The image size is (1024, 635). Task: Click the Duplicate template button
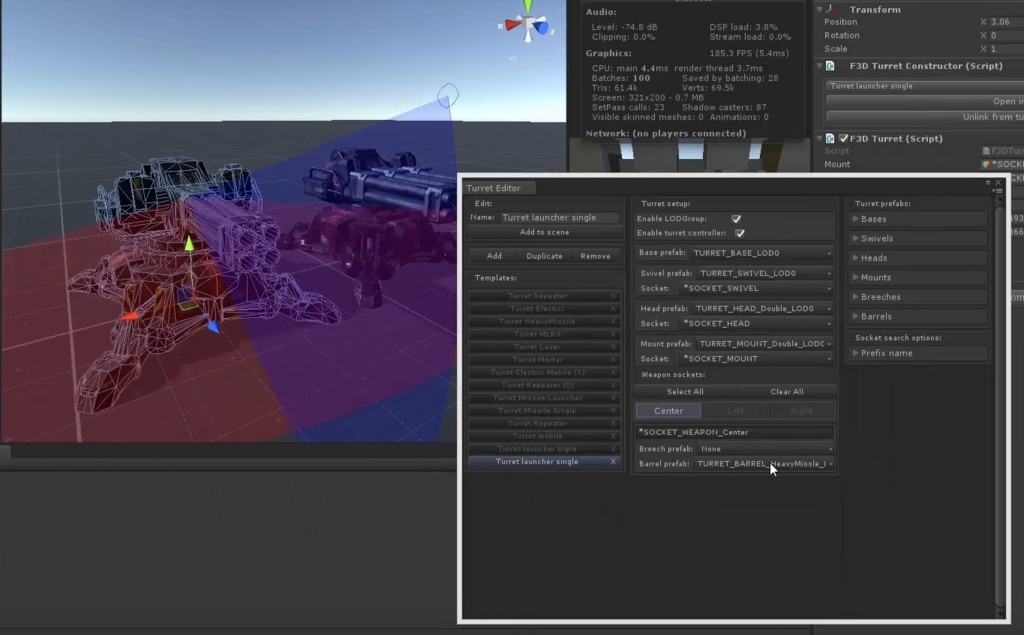point(544,256)
